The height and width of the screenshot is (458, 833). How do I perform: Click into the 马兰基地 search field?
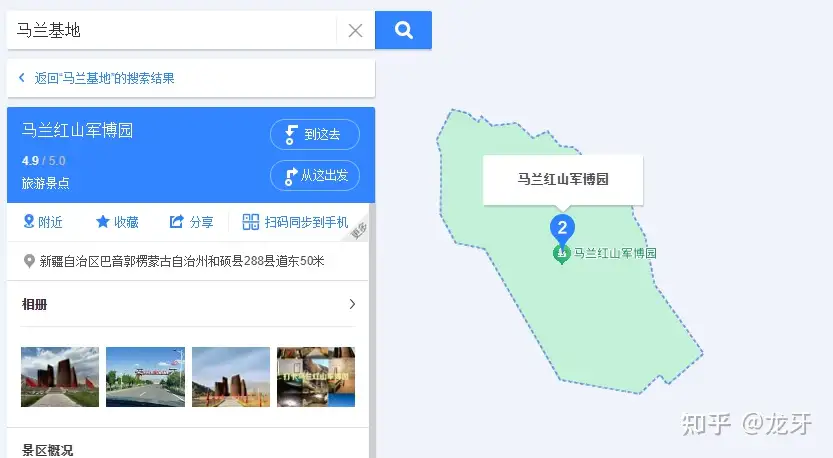coord(172,30)
